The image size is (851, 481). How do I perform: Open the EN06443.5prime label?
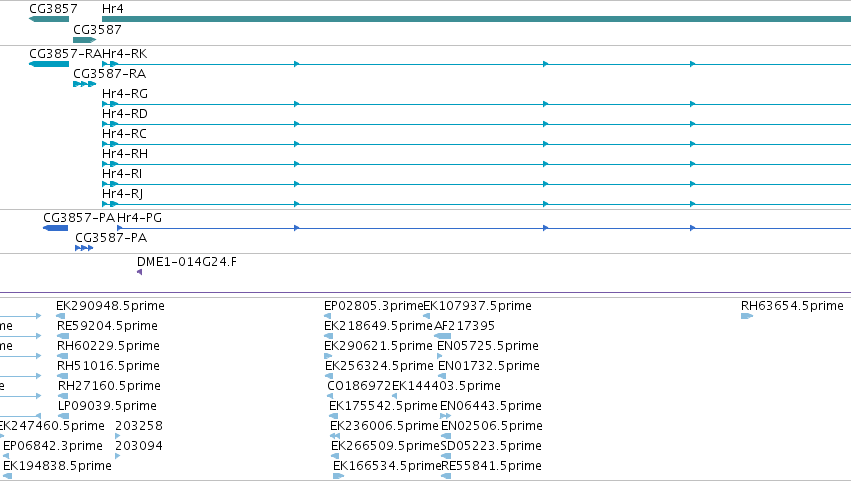tap(491, 407)
